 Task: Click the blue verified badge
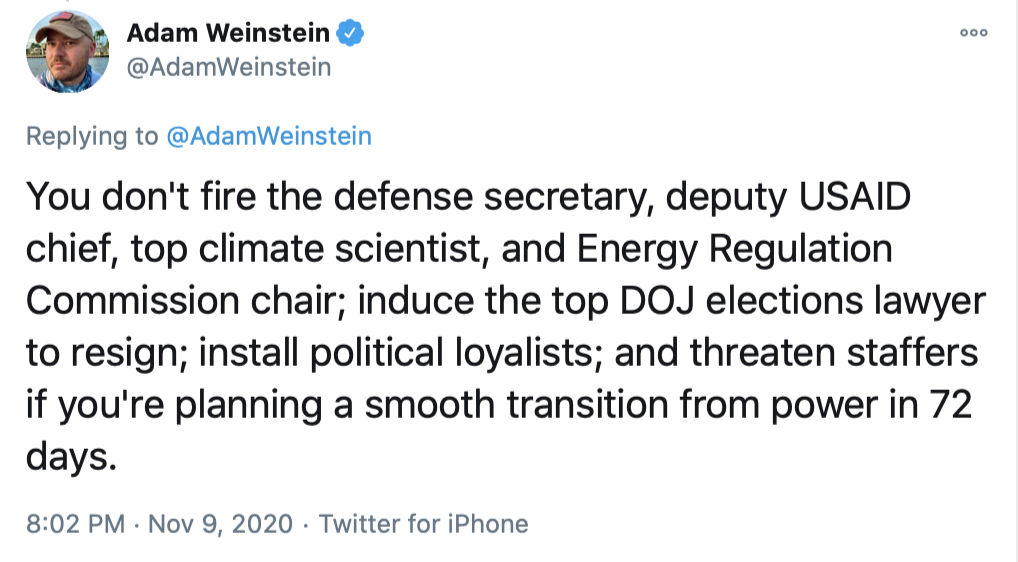click(349, 33)
